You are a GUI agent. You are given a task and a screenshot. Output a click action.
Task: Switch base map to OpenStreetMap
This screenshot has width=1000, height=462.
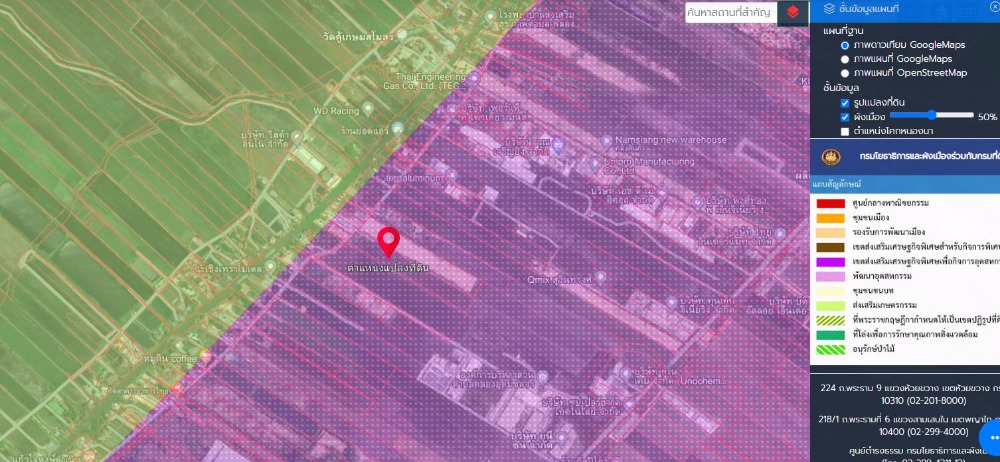[845, 73]
